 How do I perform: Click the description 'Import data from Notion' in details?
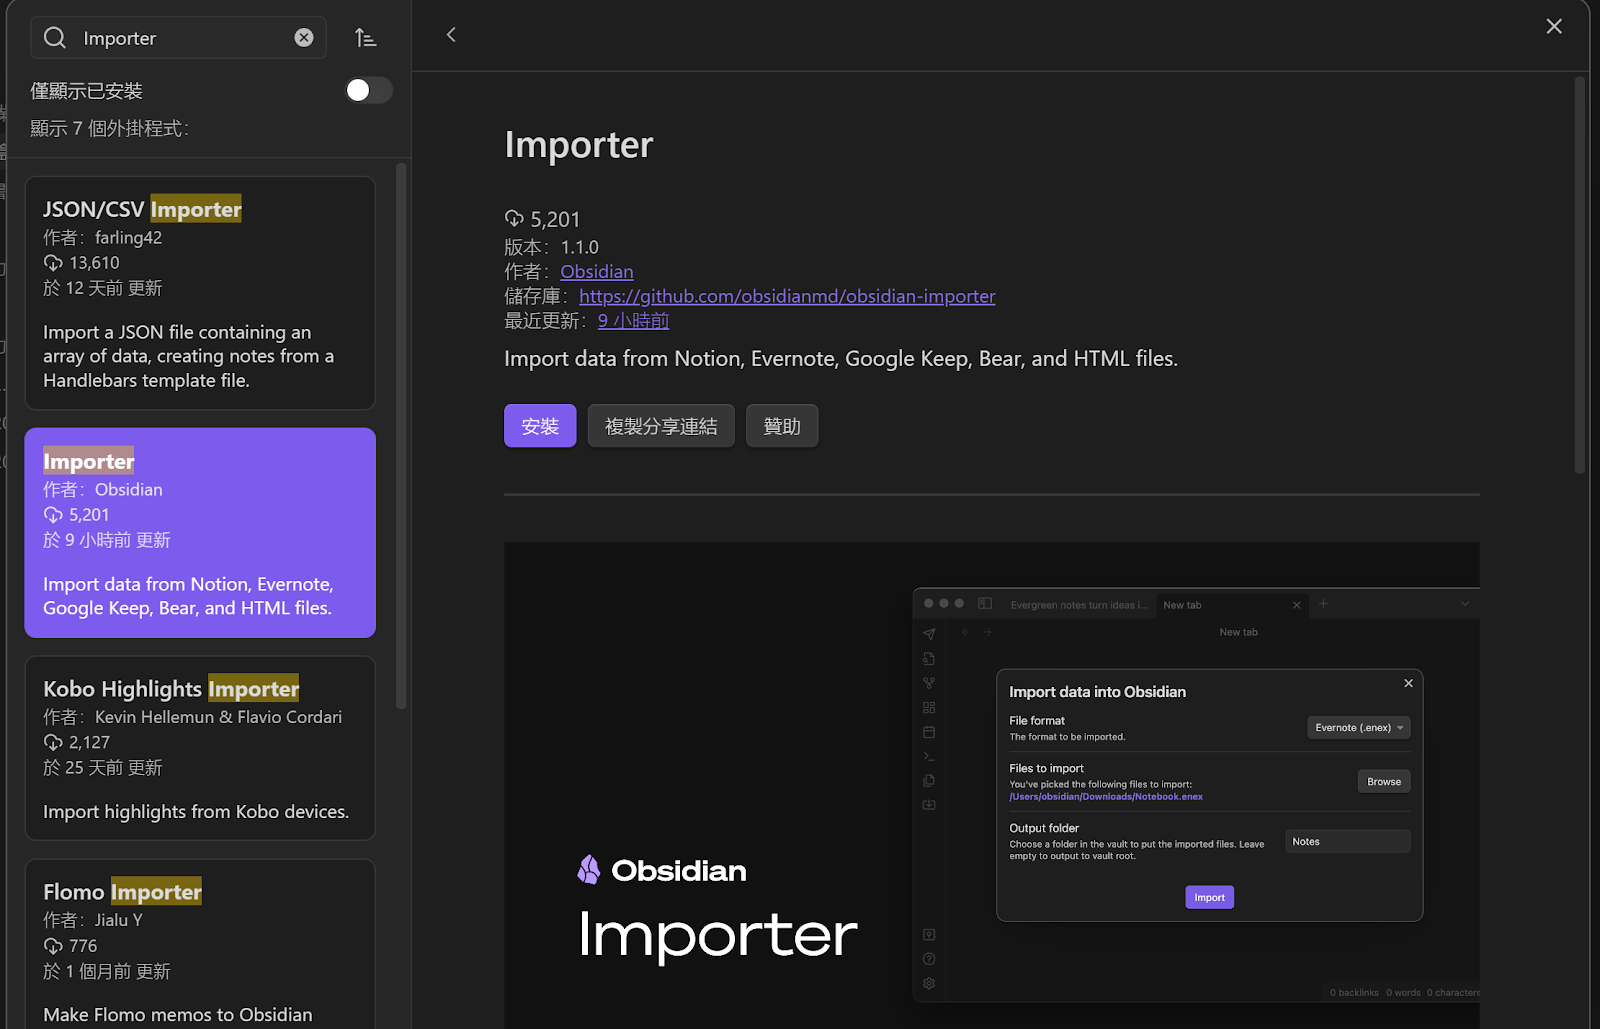(x=841, y=359)
